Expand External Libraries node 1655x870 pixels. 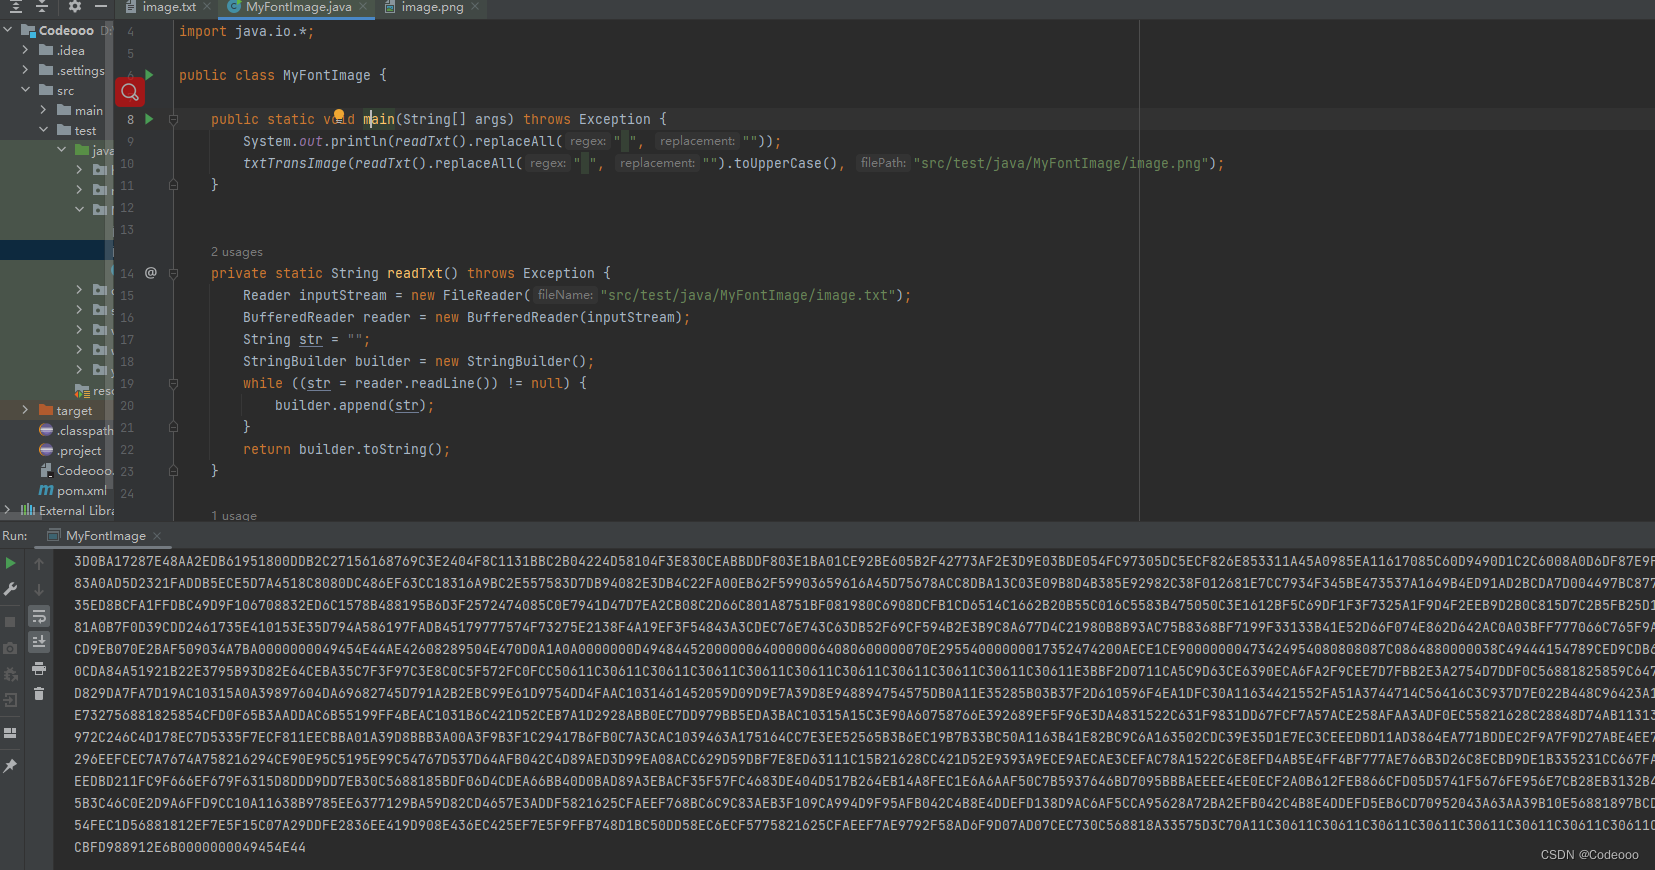(x=8, y=510)
